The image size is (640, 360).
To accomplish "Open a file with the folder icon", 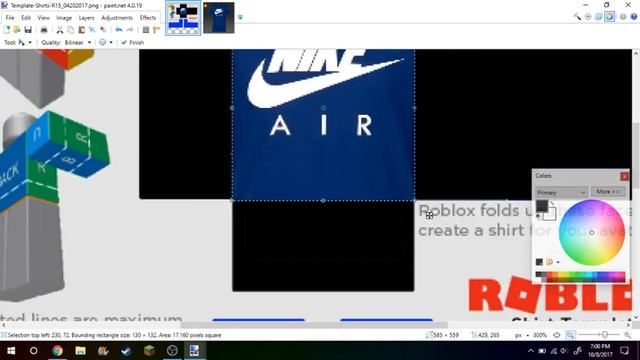I will pos(17,30).
